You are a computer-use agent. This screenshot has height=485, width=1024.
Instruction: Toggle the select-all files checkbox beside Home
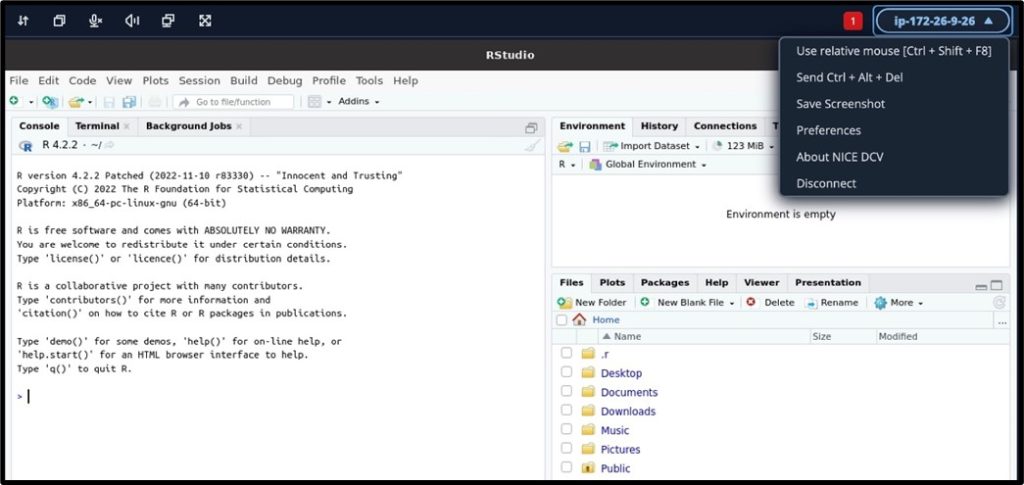562,320
